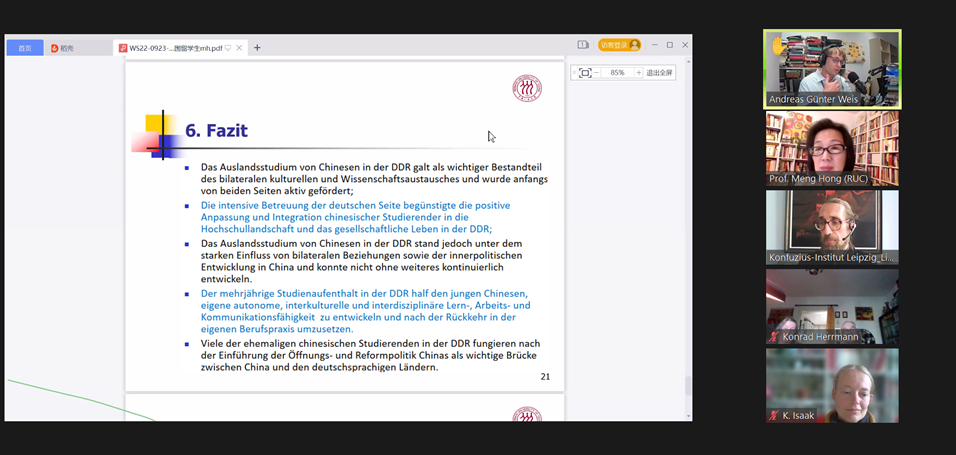The height and width of the screenshot is (455, 956).
Task: Click the university logo on the Fazit slide
Action: coord(527,88)
